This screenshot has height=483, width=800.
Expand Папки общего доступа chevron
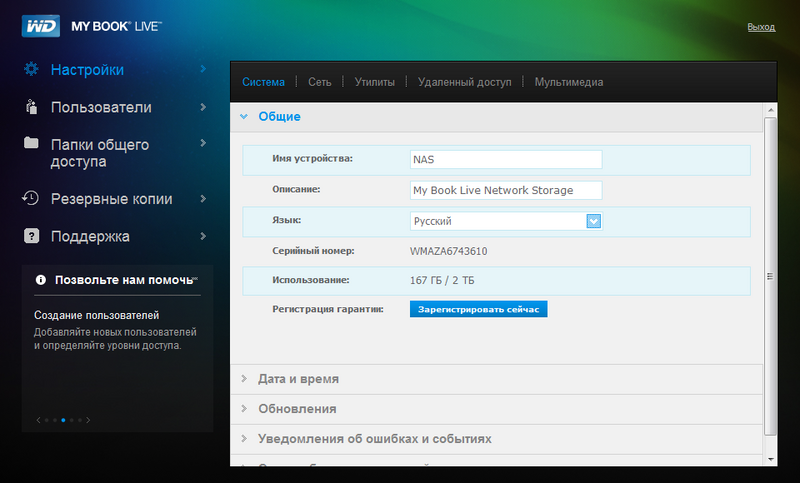tap(203, 143)
